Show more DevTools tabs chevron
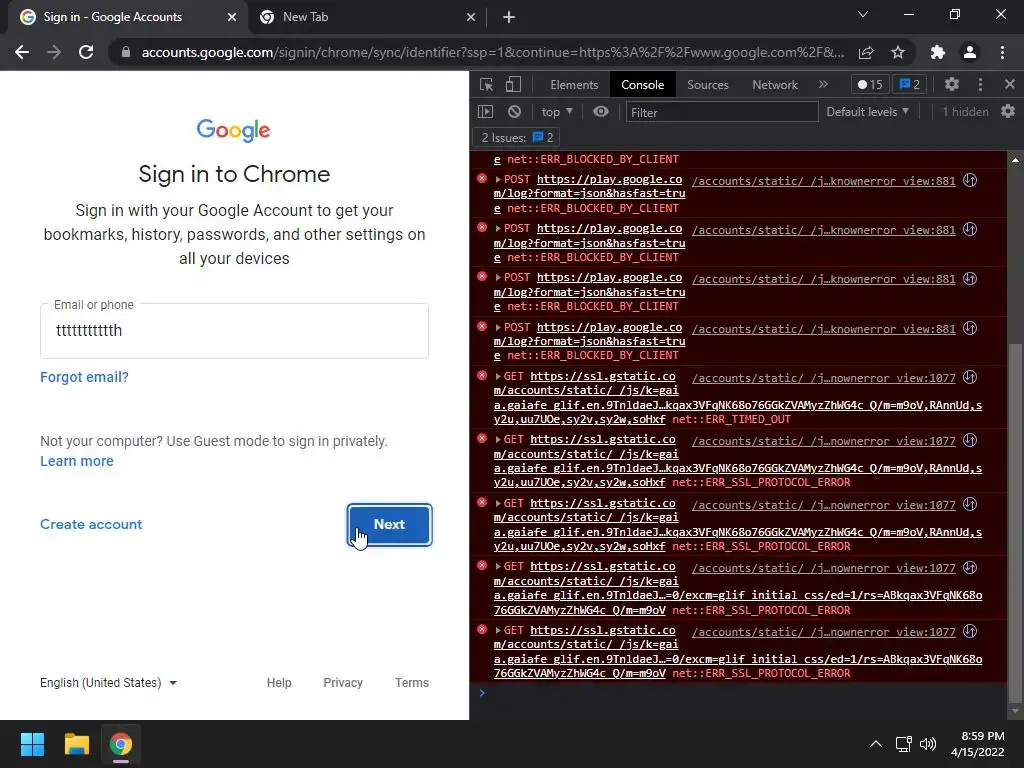Image resolution: width=1024 pixels, height=768 pixels. click(823, 84)
